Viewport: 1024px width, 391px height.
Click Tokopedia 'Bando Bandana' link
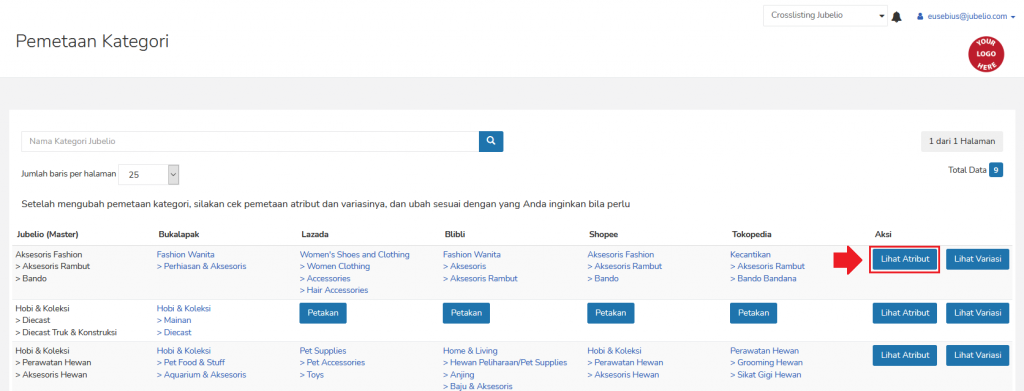coord(763,278)
